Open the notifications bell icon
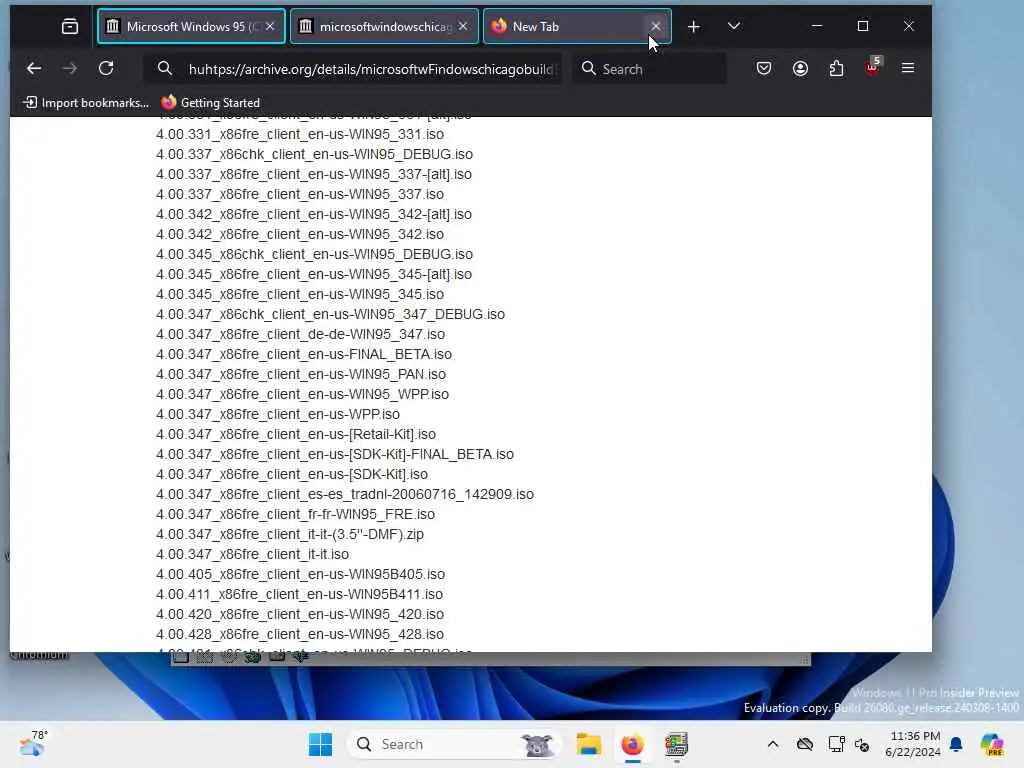Image resolution: width=1024 pixels, height=768 pixels. [x=956, y=744]
